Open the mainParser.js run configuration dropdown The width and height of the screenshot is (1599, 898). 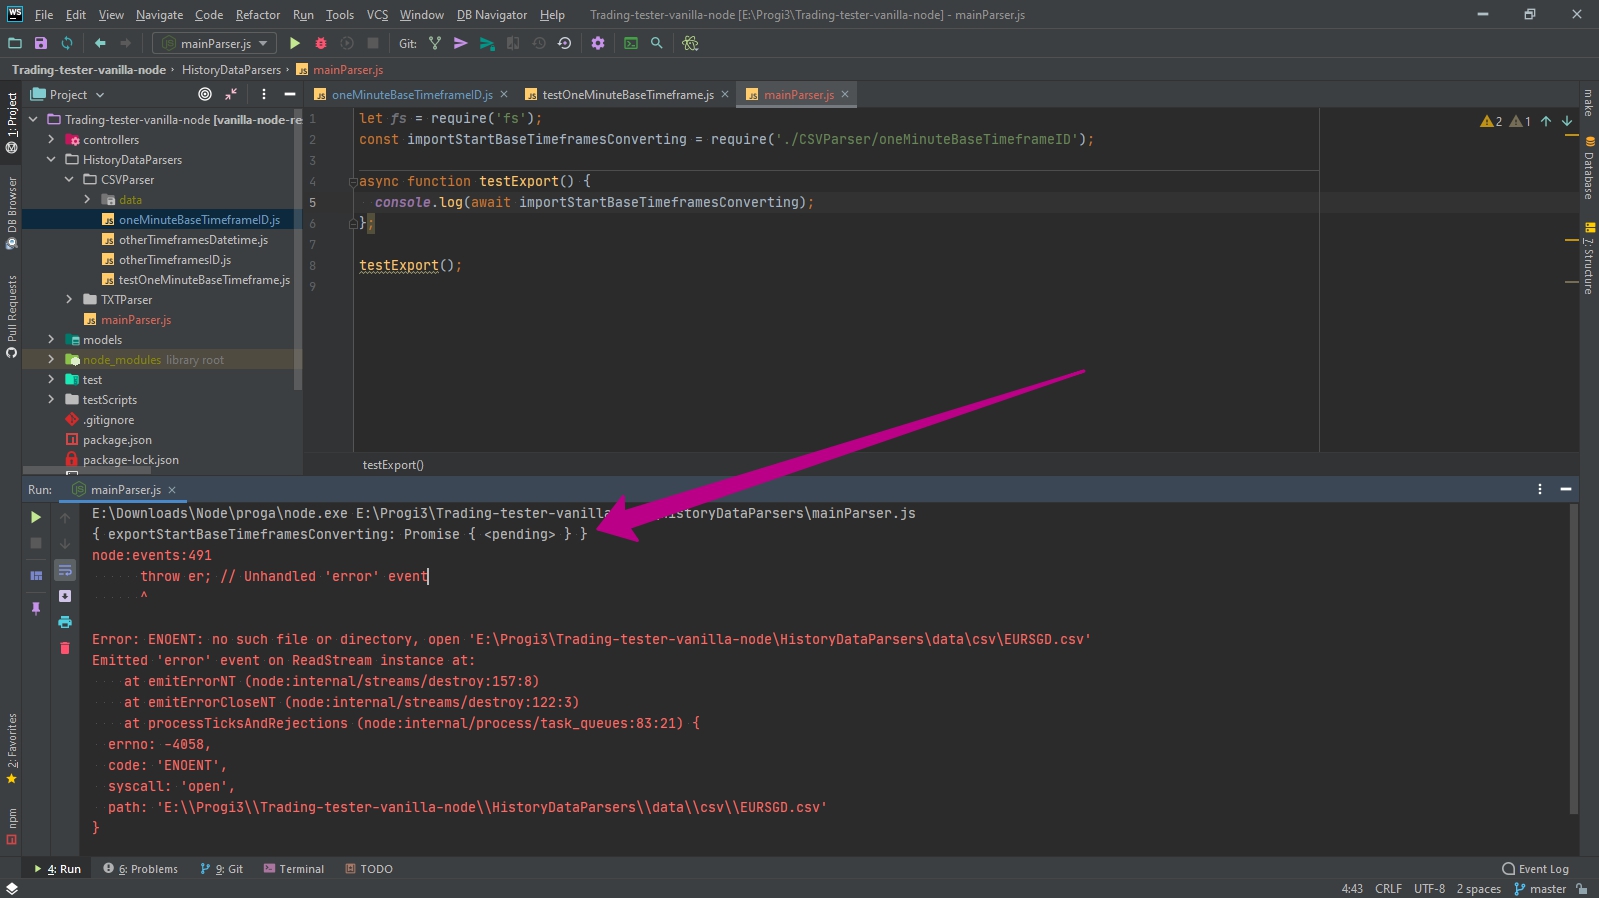tap(215, 43)
